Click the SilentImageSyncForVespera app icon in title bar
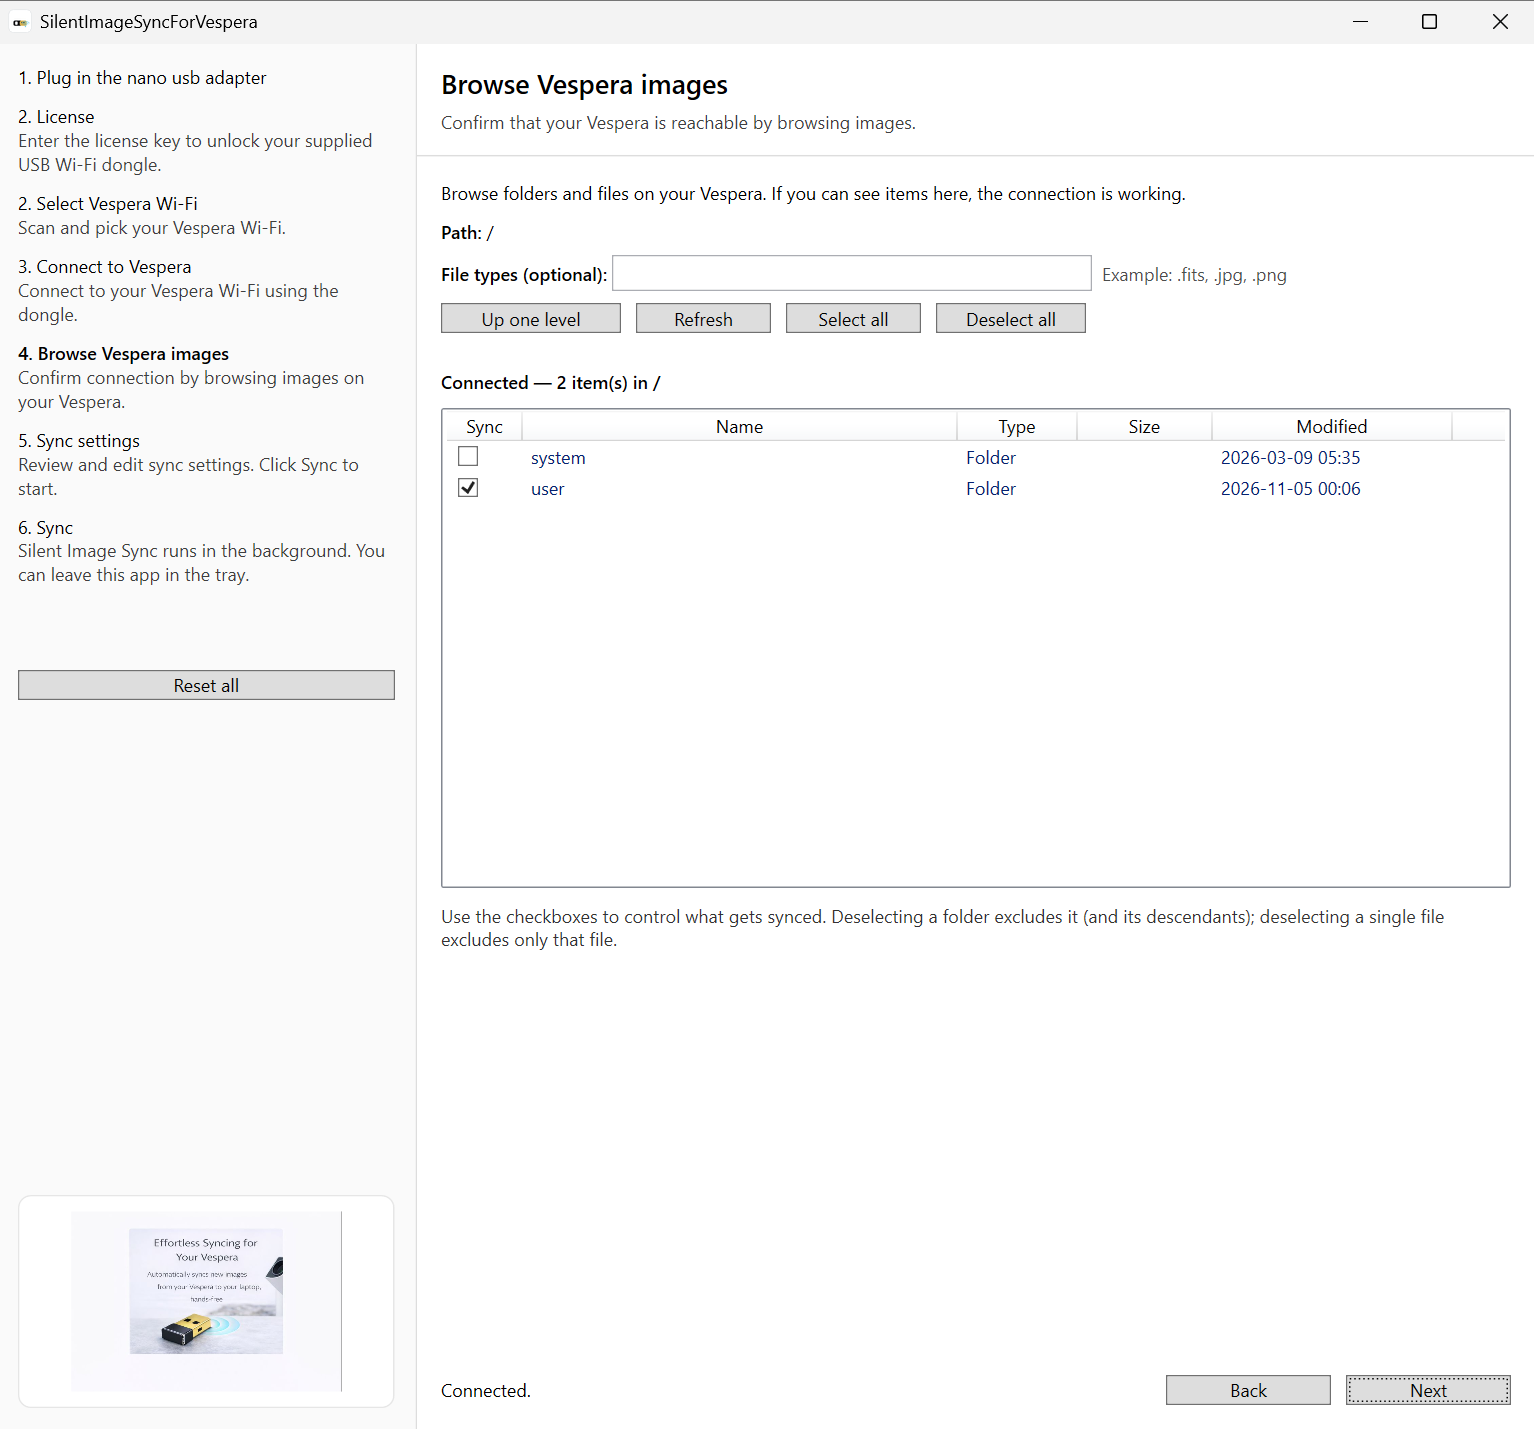The width and height of the screenshot is (1534, 1429). [20, 22]
